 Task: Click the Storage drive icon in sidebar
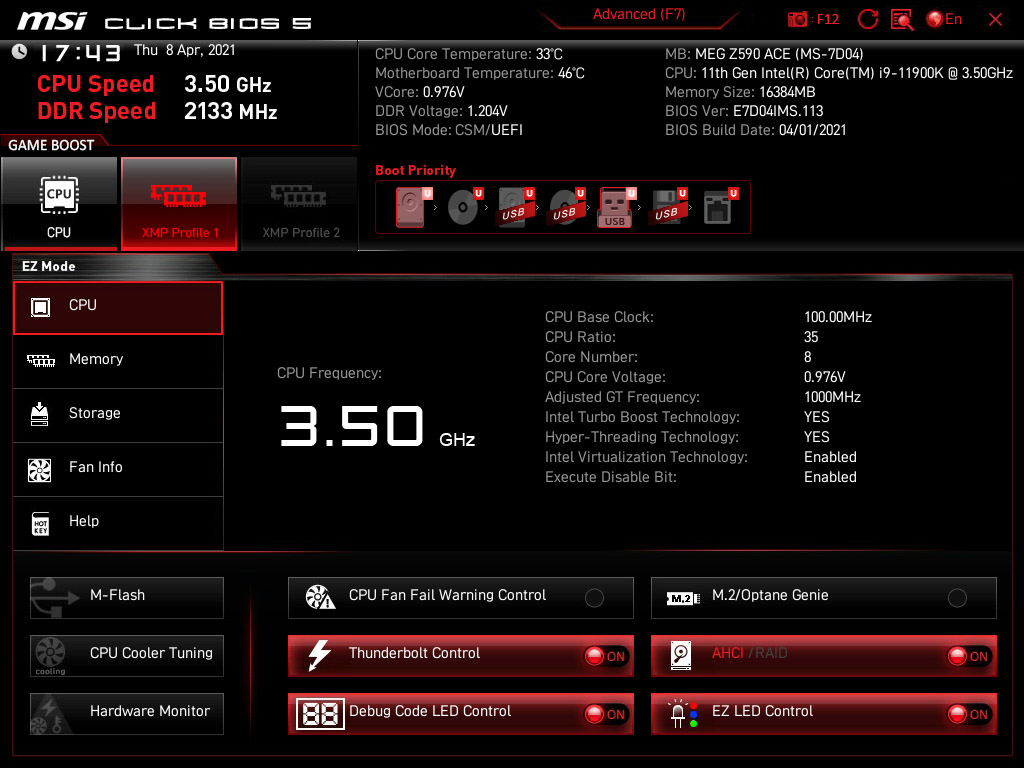point(40,414)
